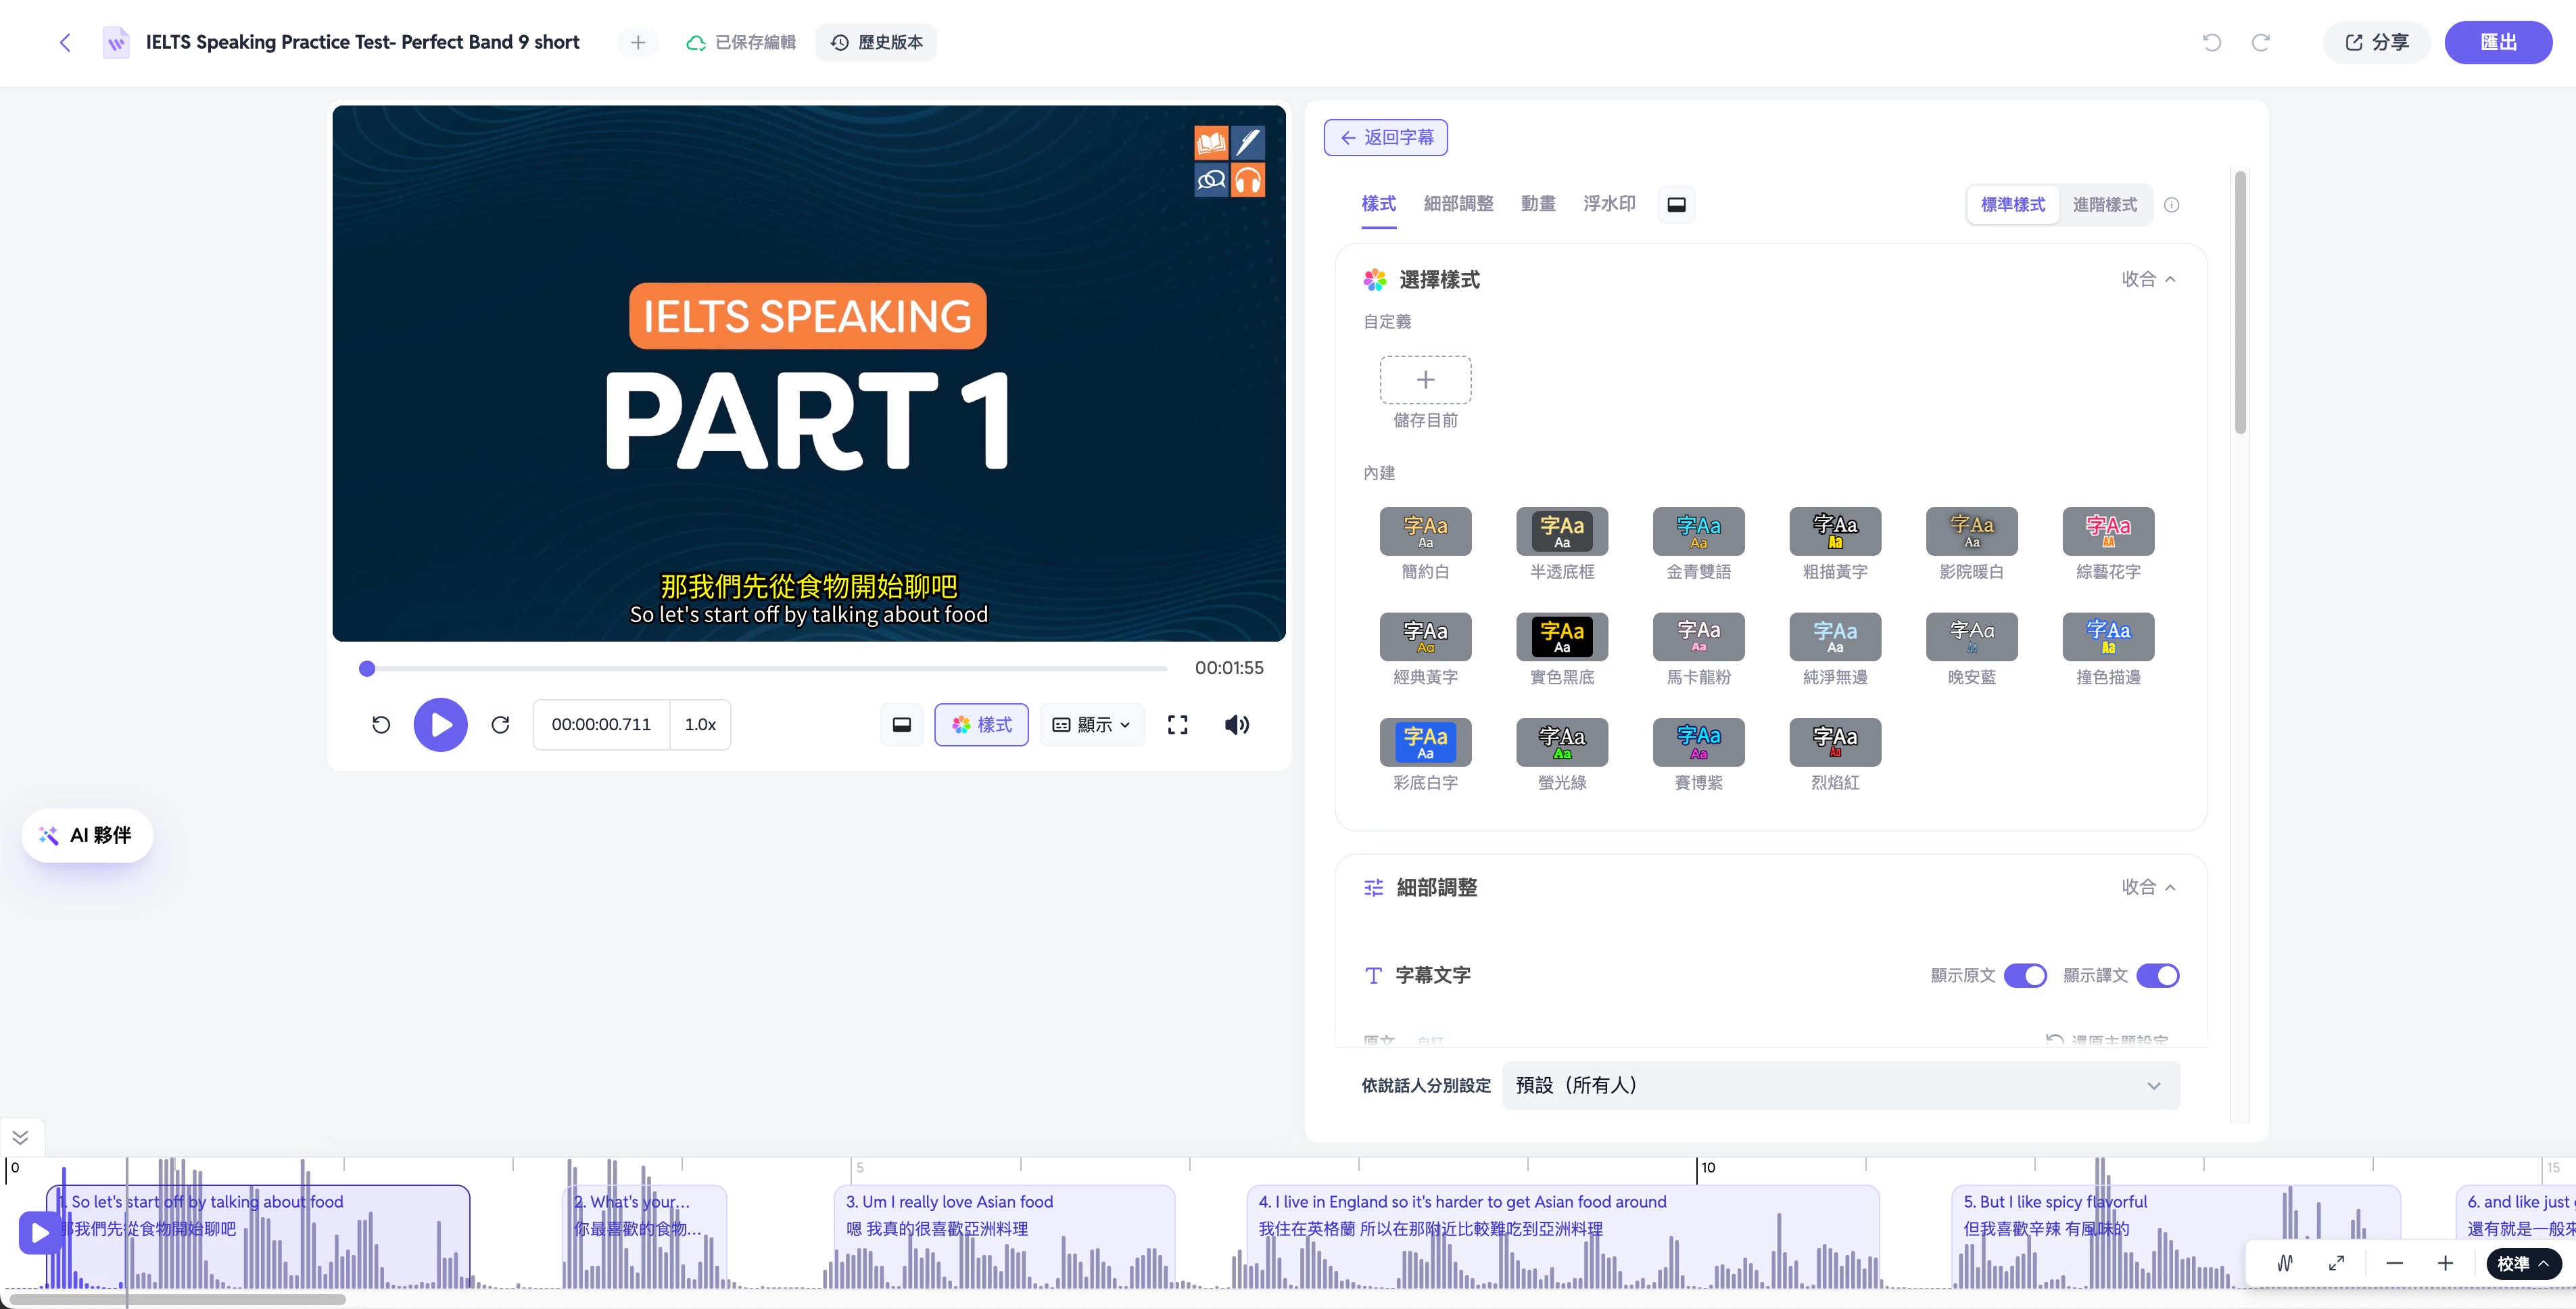This screenshot has height=1309, width=2576.
Task: Click the back arrow beside the project title
Action: coord(65,42)
